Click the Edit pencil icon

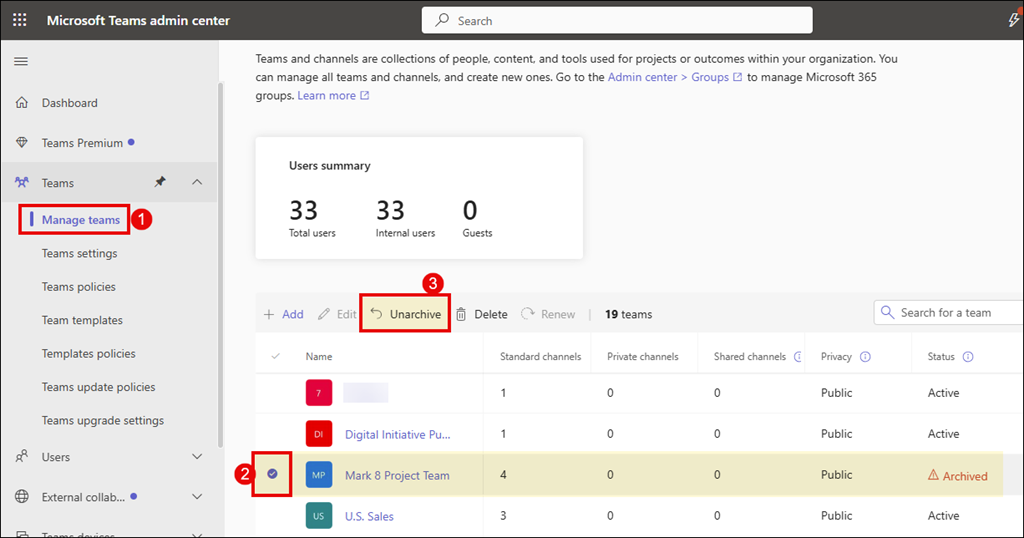coord(323,314)
